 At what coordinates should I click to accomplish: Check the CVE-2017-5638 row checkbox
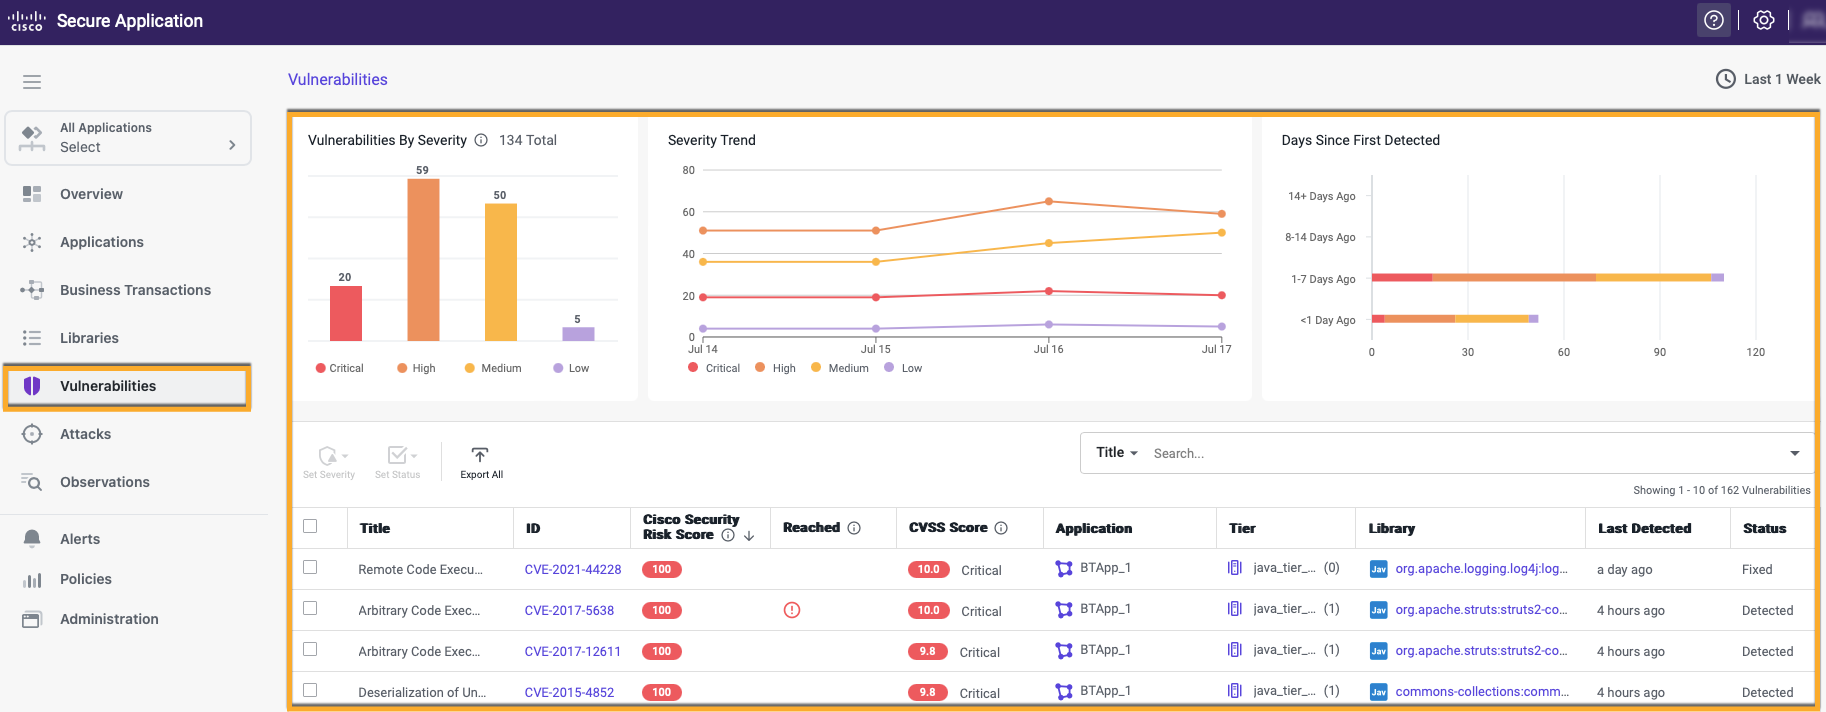[x=310, y=608]
